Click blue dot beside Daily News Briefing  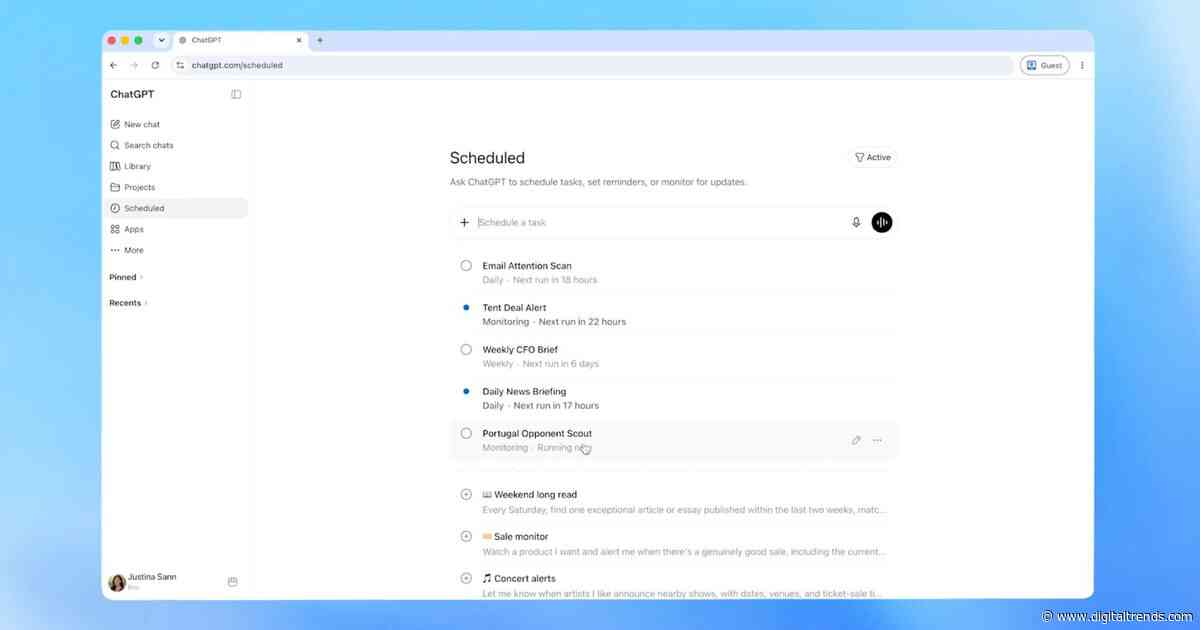click(x=466, y=392)
